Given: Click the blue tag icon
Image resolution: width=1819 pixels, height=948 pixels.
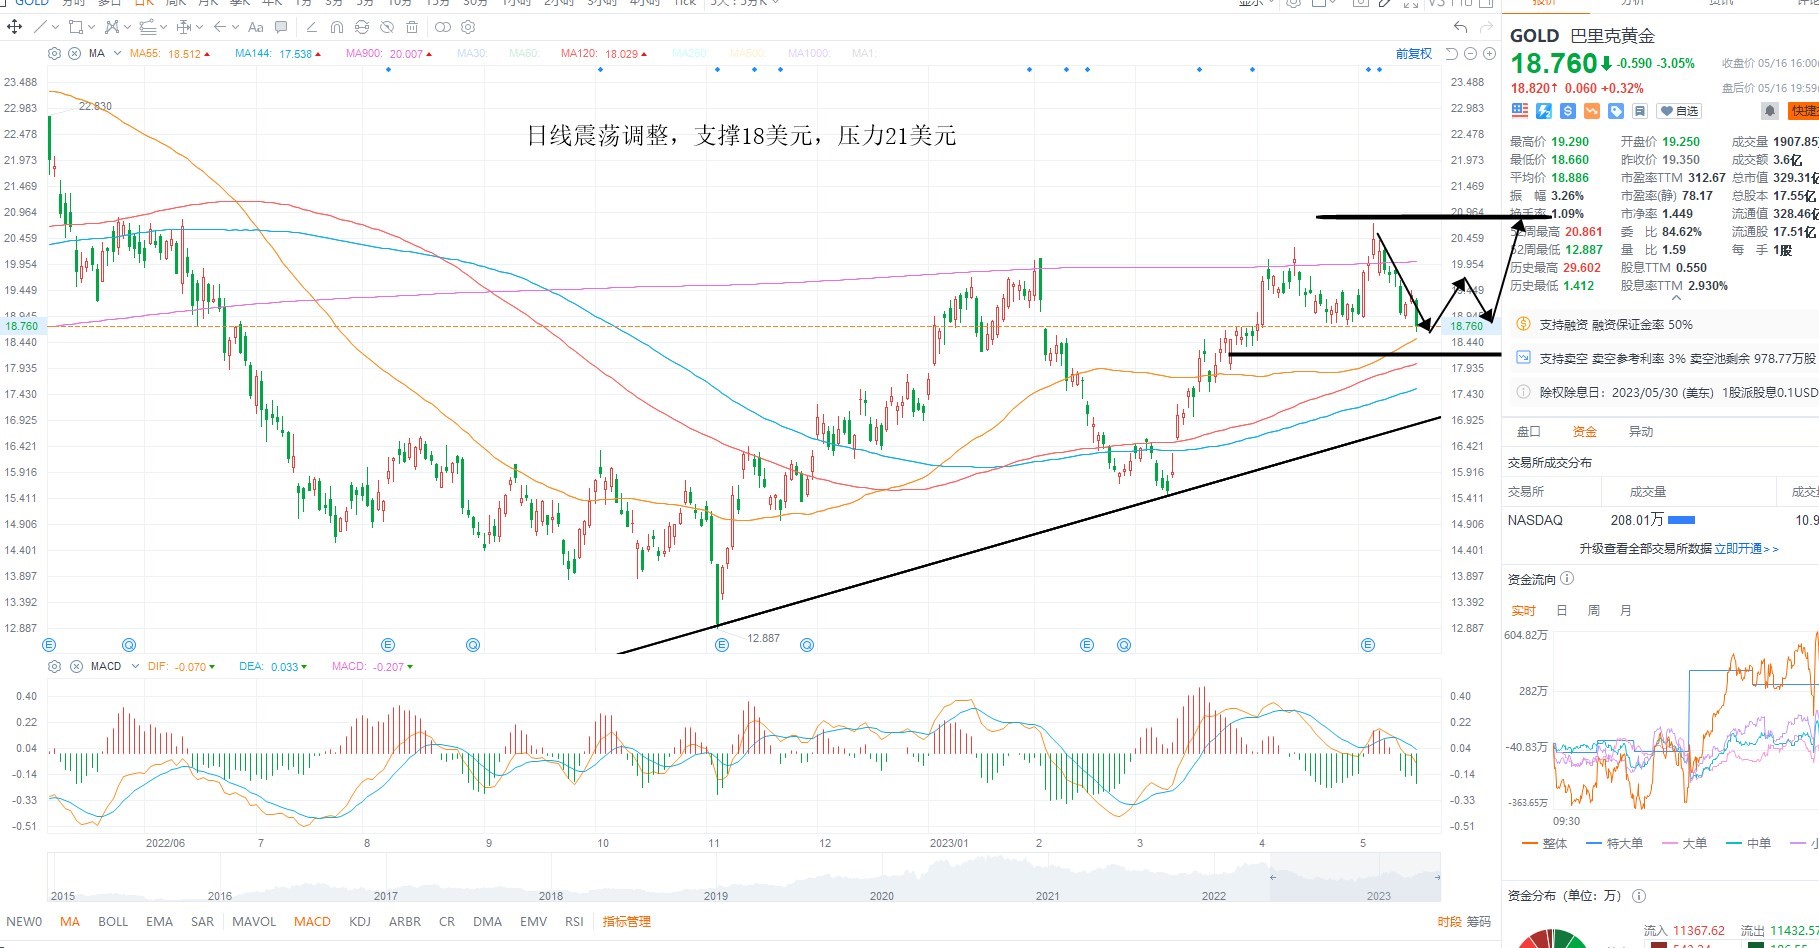Looking at the screenshot, I should [x=1616, y=111].
